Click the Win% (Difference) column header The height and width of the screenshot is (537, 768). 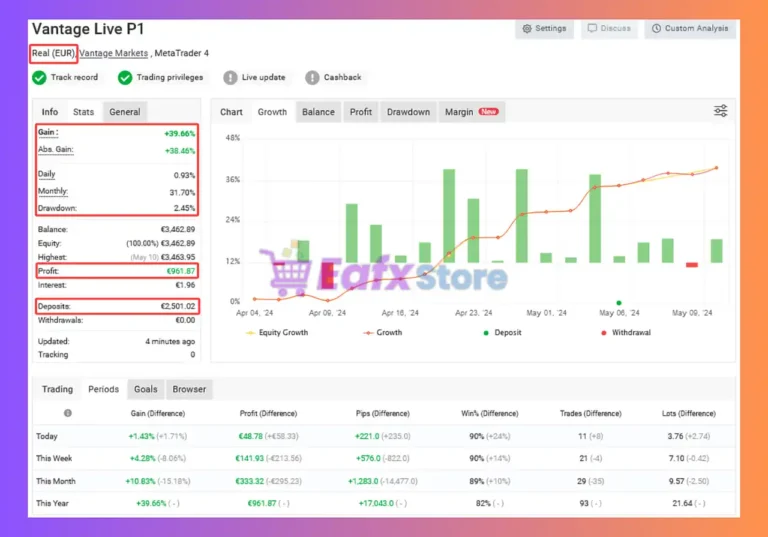(490, 414)
